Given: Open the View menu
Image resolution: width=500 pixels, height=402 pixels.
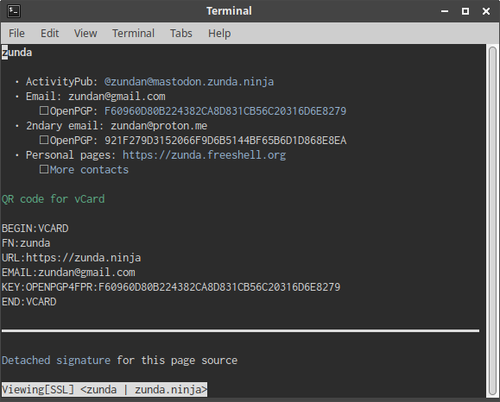Looking at the screenshot, I should 86,33.
